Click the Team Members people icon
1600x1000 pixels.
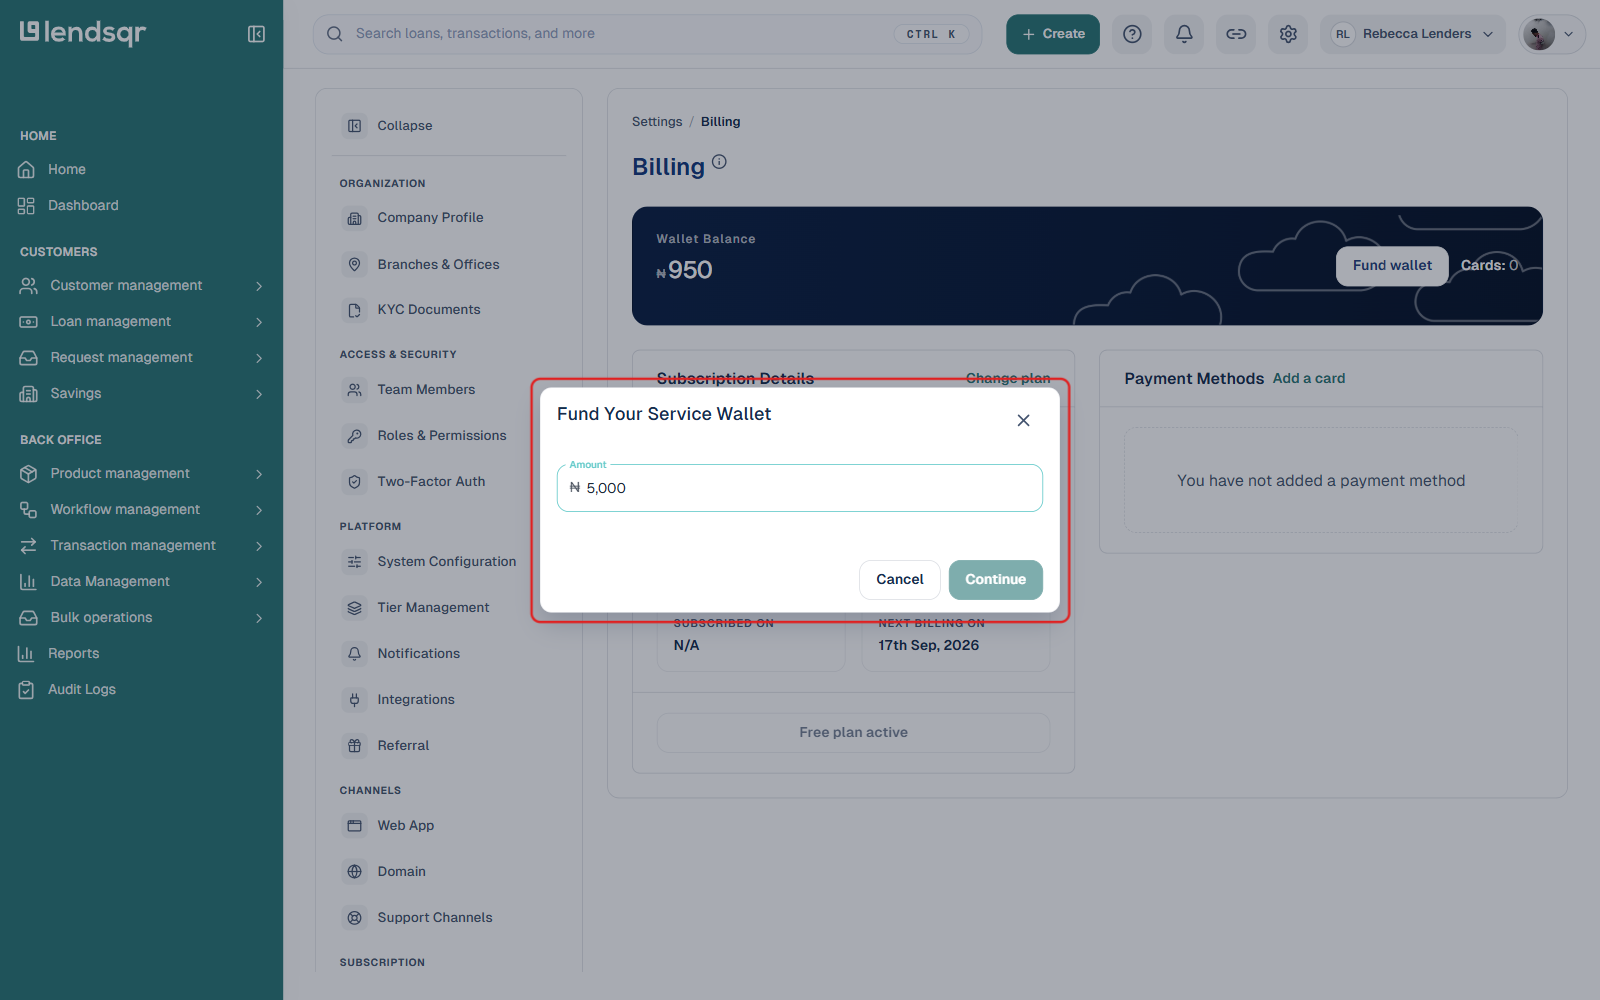point(354,390)
